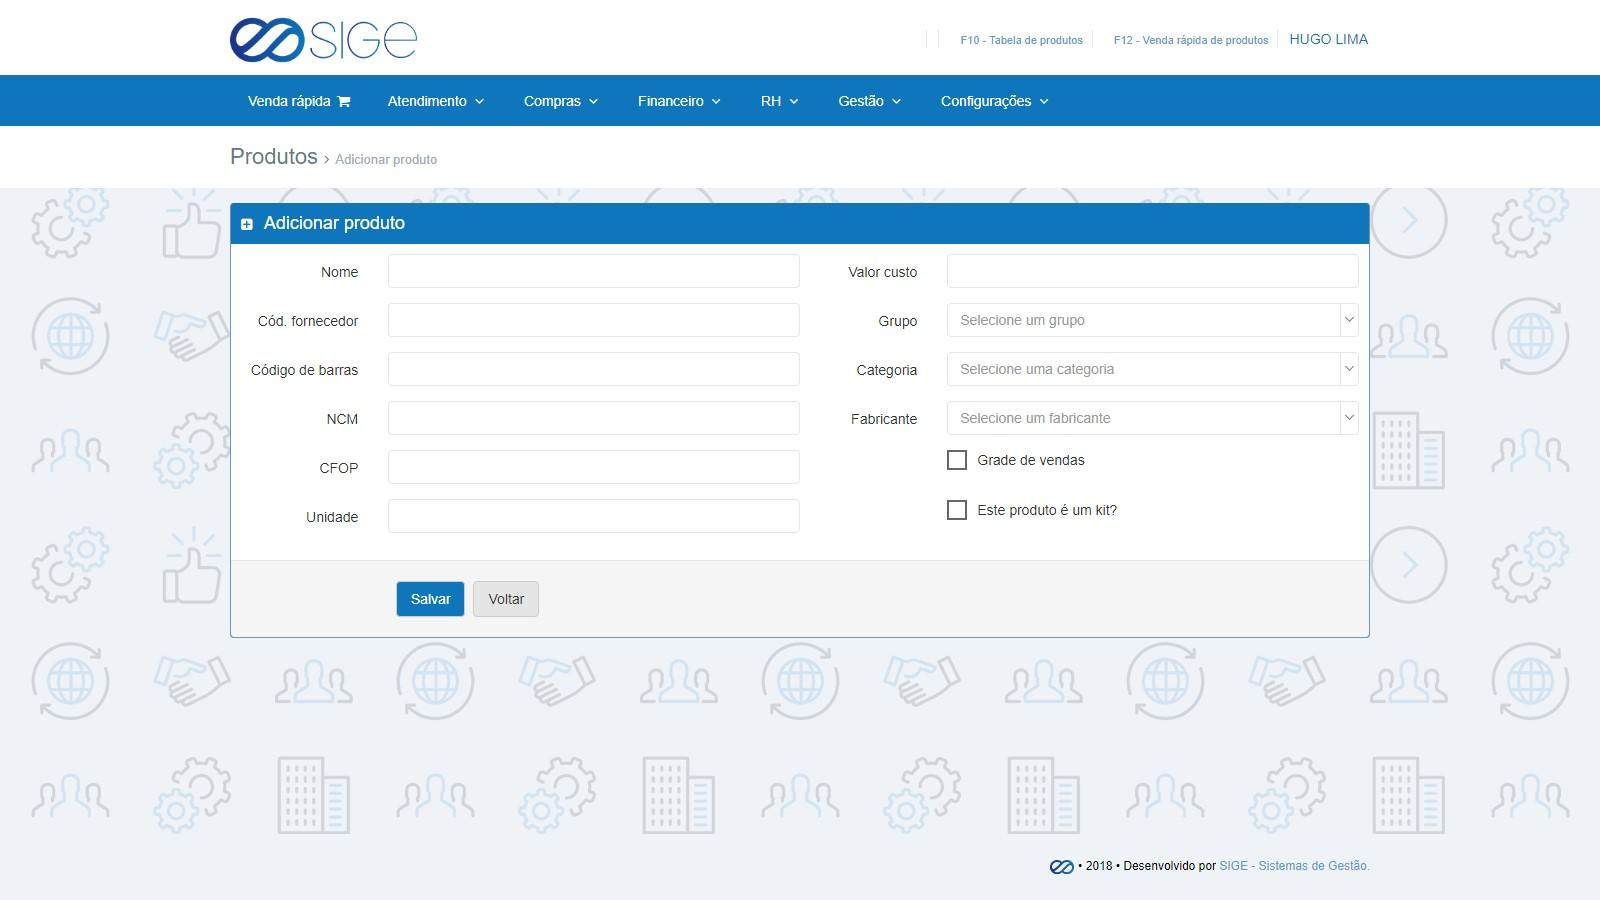
Task: Tick the 'Este produto é um kit?' checkbox
Action: 957,510
